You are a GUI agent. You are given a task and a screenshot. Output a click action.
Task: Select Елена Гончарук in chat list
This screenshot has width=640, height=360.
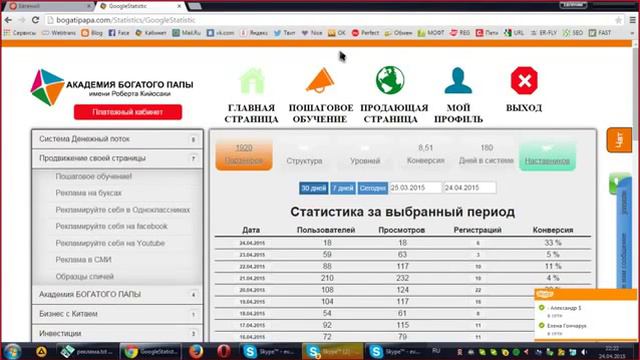click(567, 326)
